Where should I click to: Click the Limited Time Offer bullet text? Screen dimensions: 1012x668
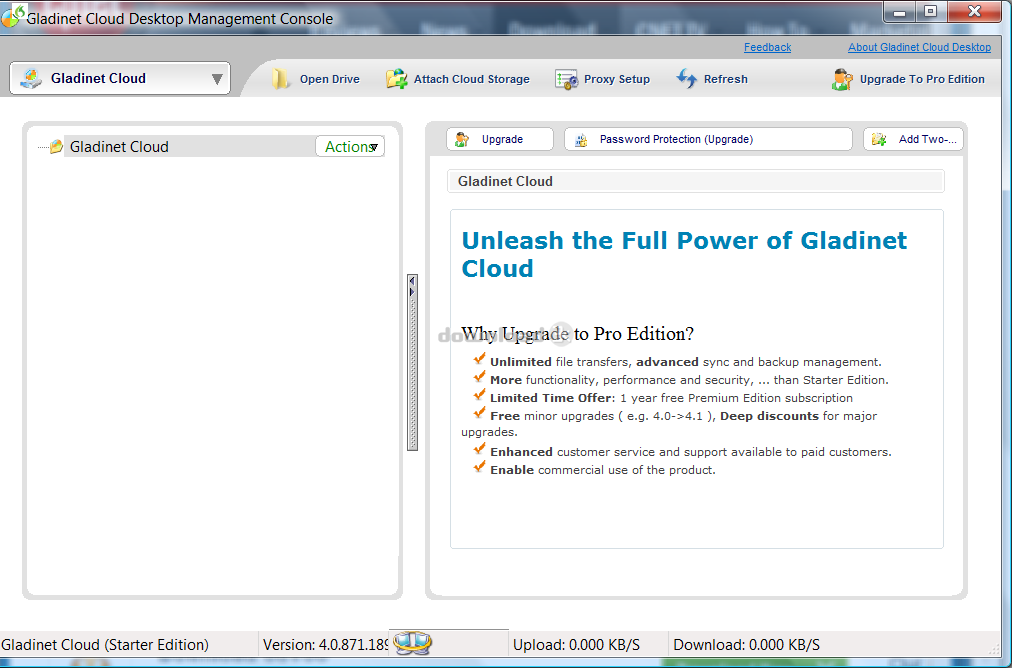click(671, 398)
